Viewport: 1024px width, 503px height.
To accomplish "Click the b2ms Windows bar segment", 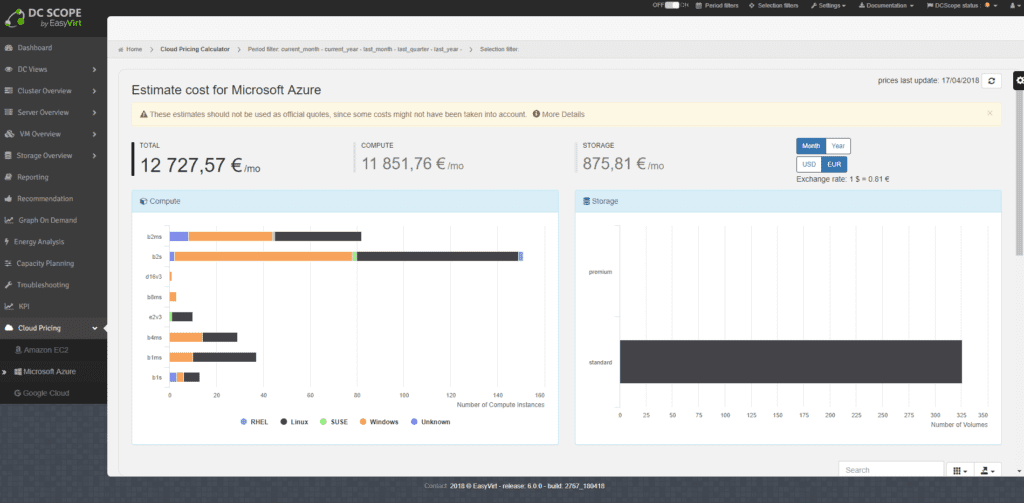I will (231, 236).
